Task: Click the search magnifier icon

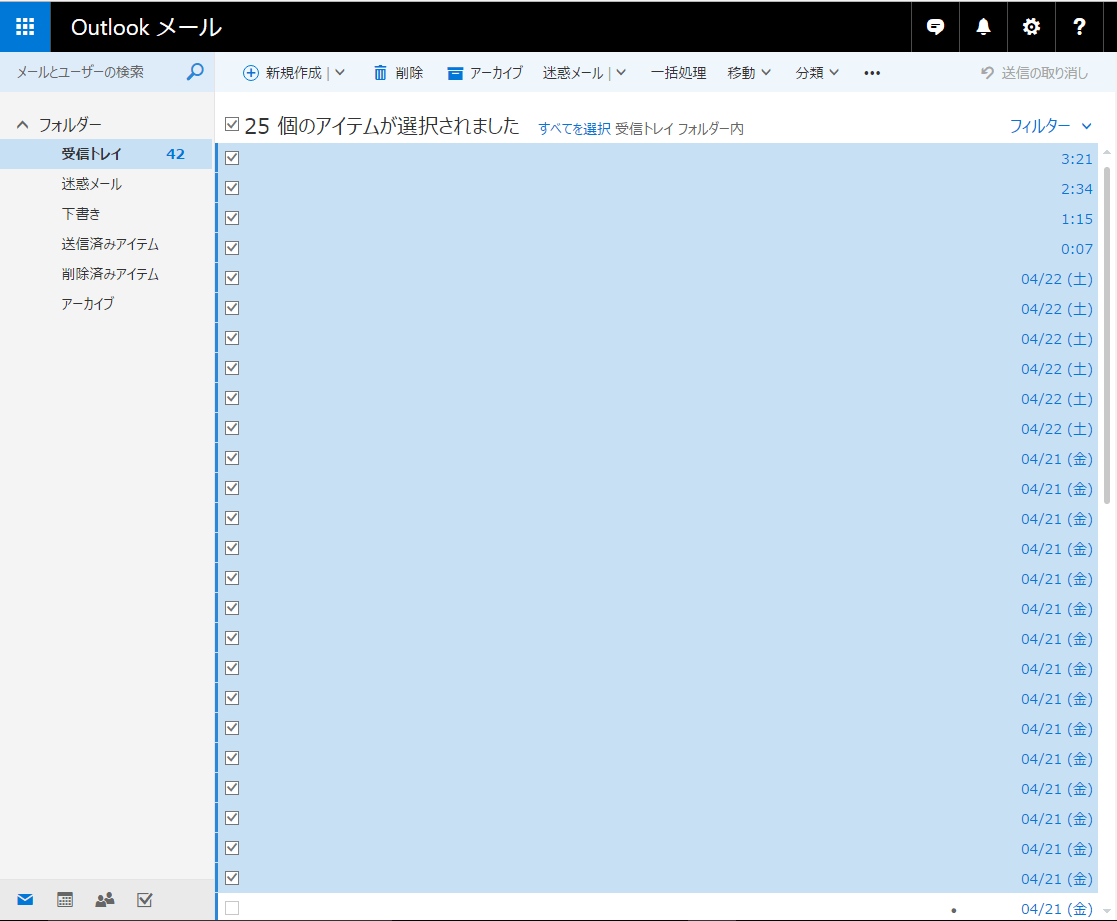Action: click(194, 72)
